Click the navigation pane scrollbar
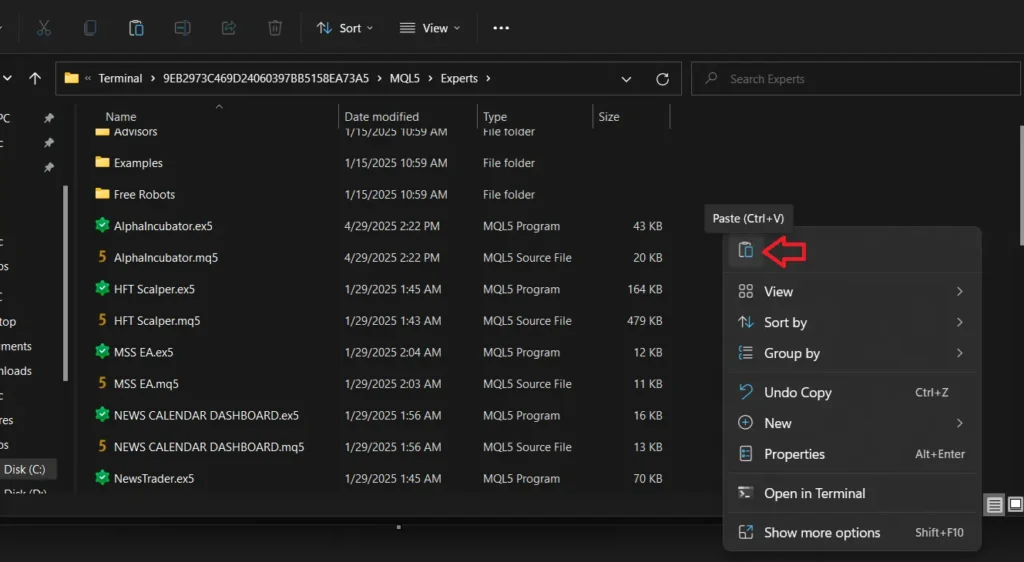The width and height of the screenshot is (1024, 562). (65, 283)
